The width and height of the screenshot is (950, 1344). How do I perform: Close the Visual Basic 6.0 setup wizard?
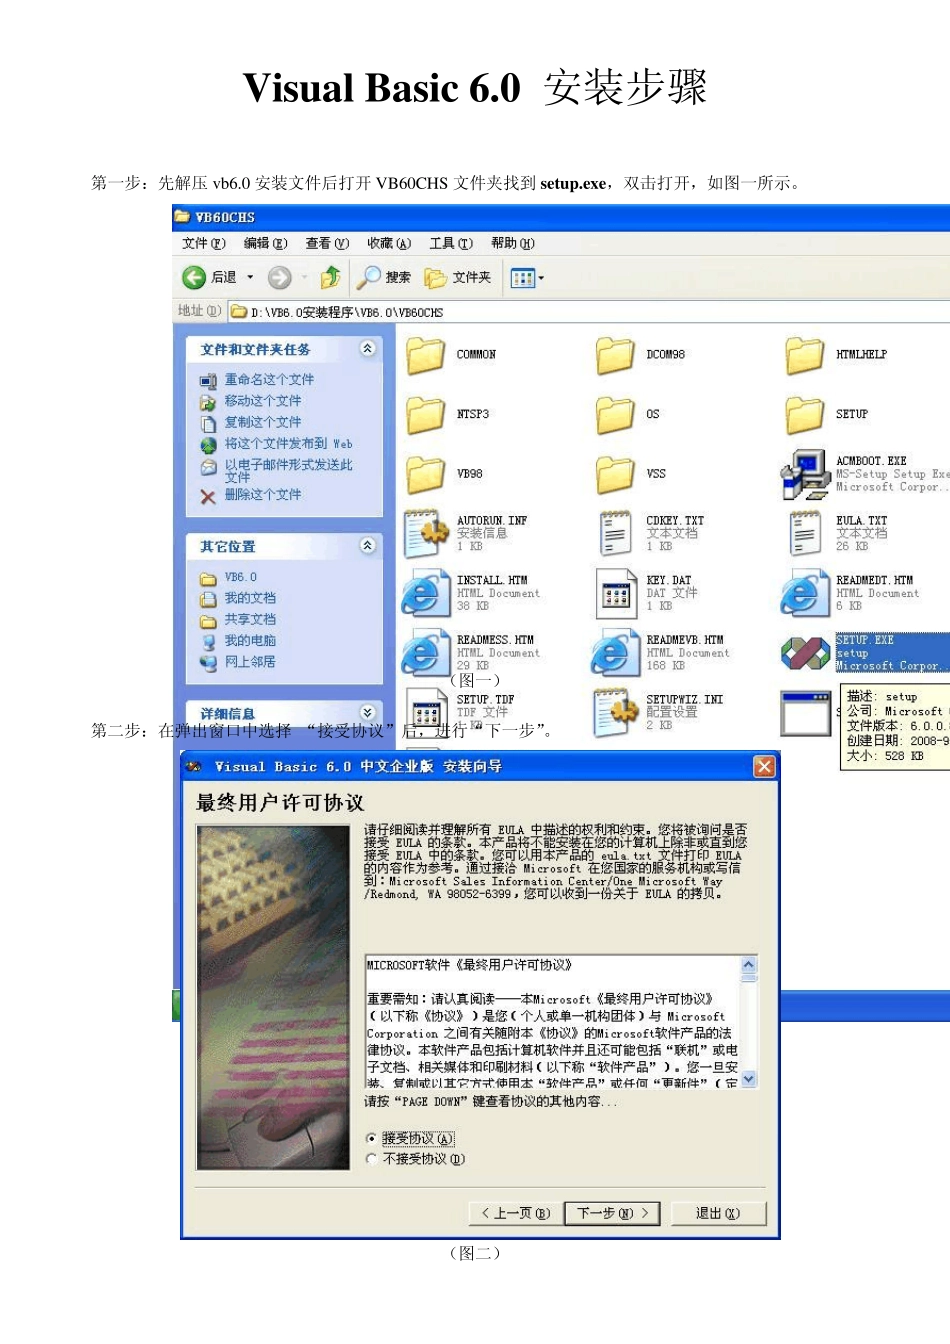tap(764, 766)
